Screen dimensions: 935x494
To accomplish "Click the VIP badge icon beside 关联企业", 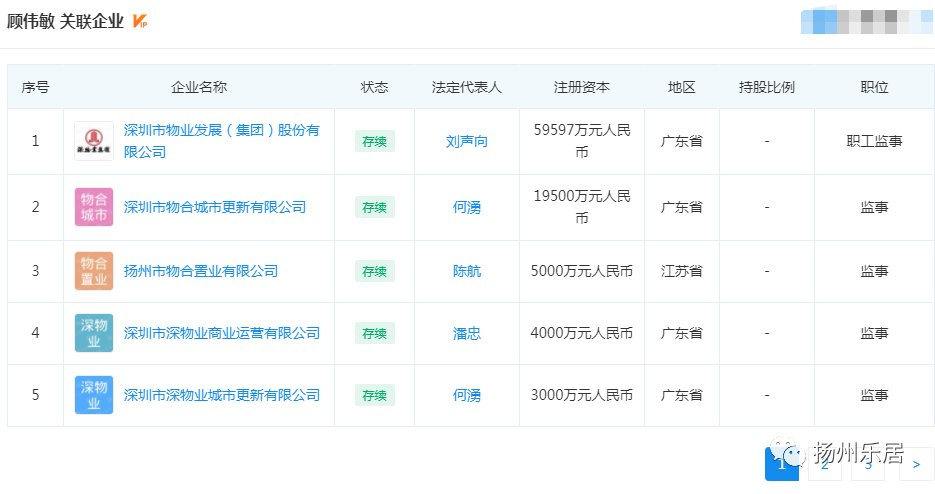I will coord(140,22).
